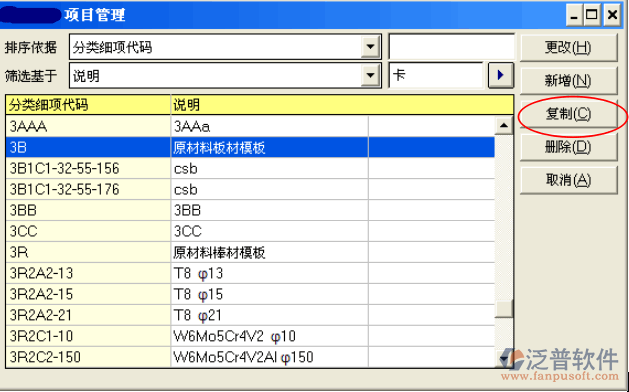This screenshot has width=629, height=392.
Task: Click the empty sort search field
Action: [x=452, y=47]
